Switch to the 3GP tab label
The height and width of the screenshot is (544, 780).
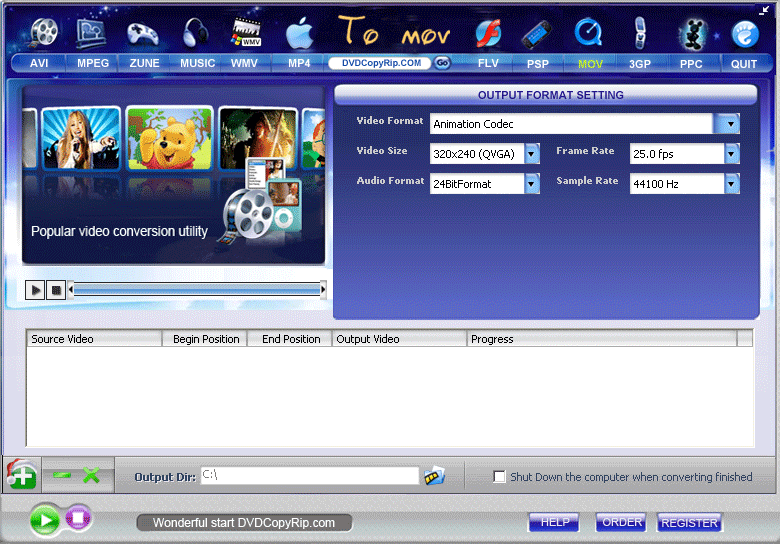pos(640,64)
